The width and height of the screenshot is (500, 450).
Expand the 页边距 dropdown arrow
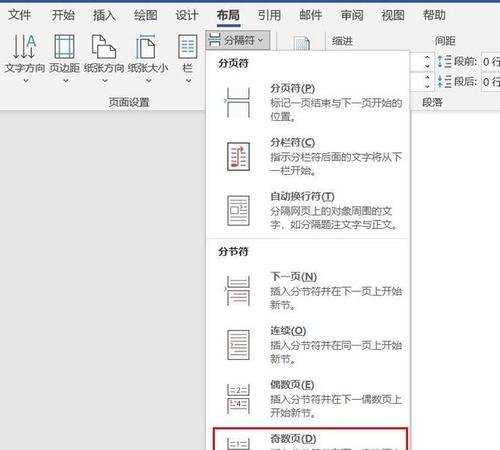(66, 81)
